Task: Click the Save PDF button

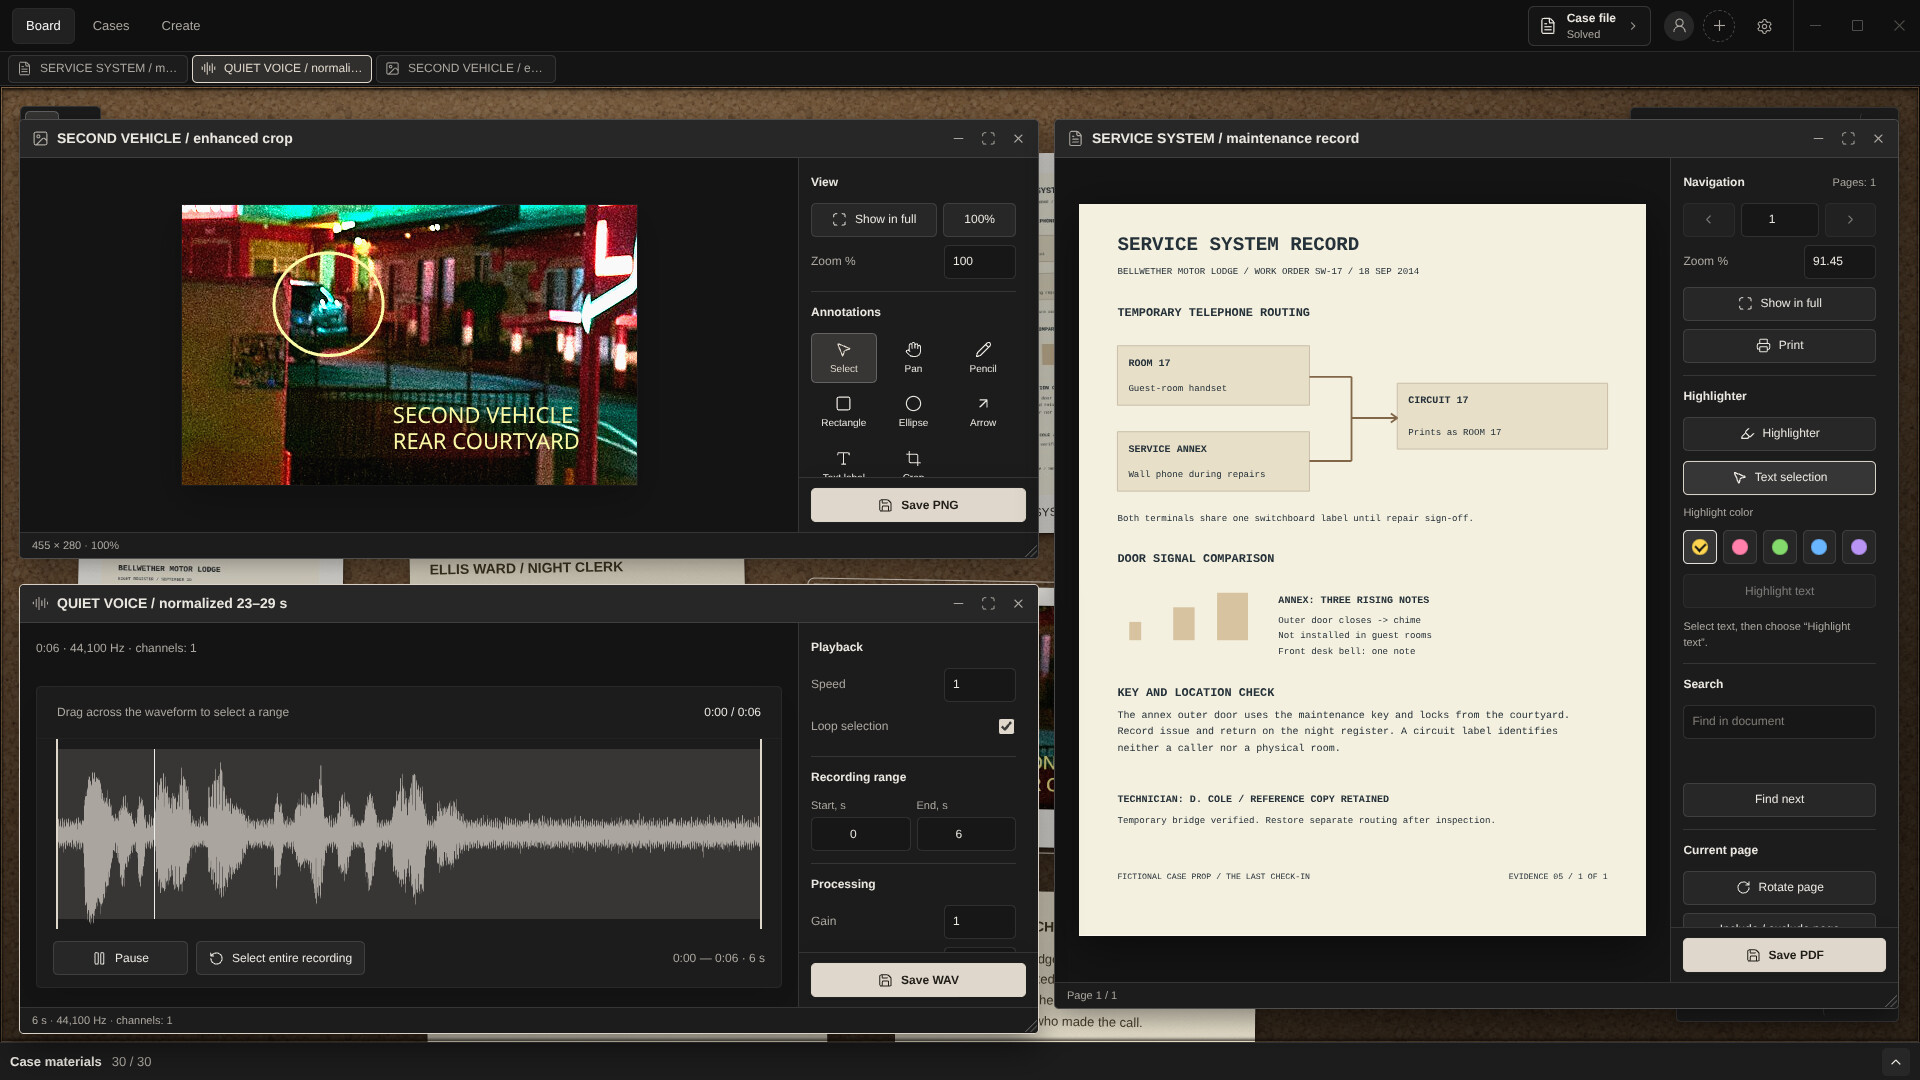Action: (1784, 955)
